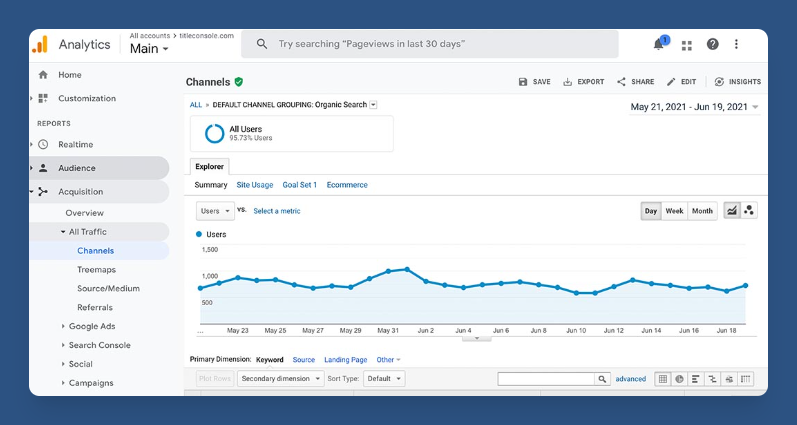Viewport: 797px width, 425px height.
Task: Click the Share icon
Action: click(x=621, y=82)
